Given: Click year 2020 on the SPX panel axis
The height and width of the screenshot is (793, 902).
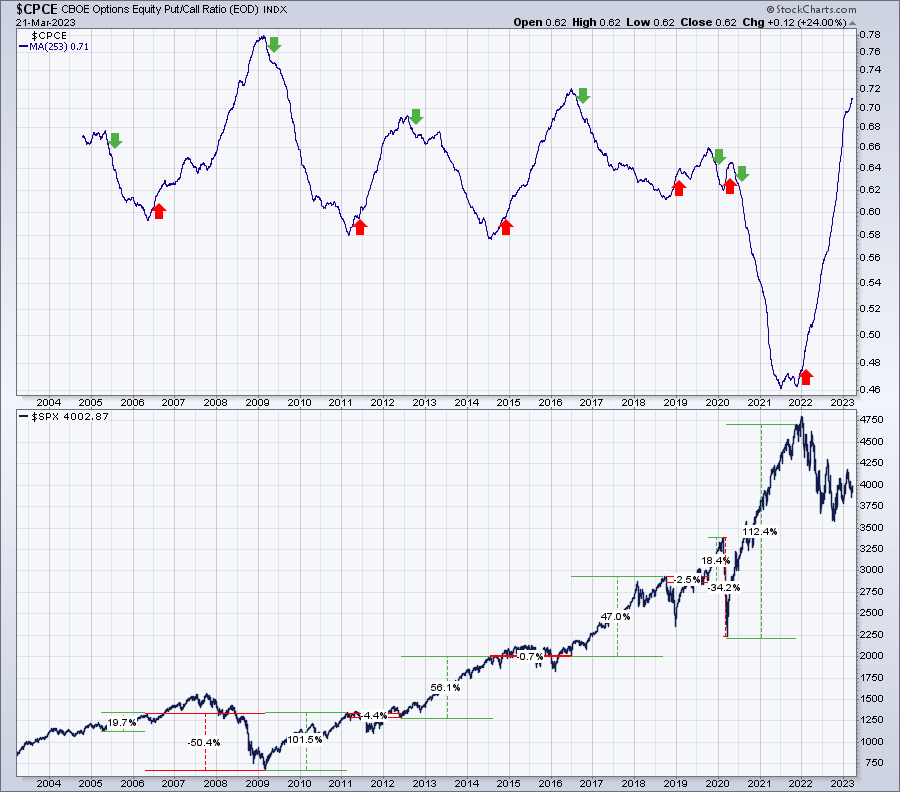Looking at the screenshot, I should click(717, 783).
